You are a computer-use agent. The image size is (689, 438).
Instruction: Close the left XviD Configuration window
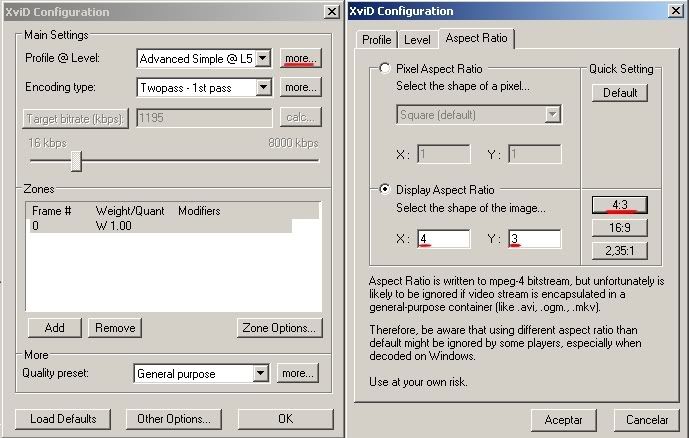(332, 11)
